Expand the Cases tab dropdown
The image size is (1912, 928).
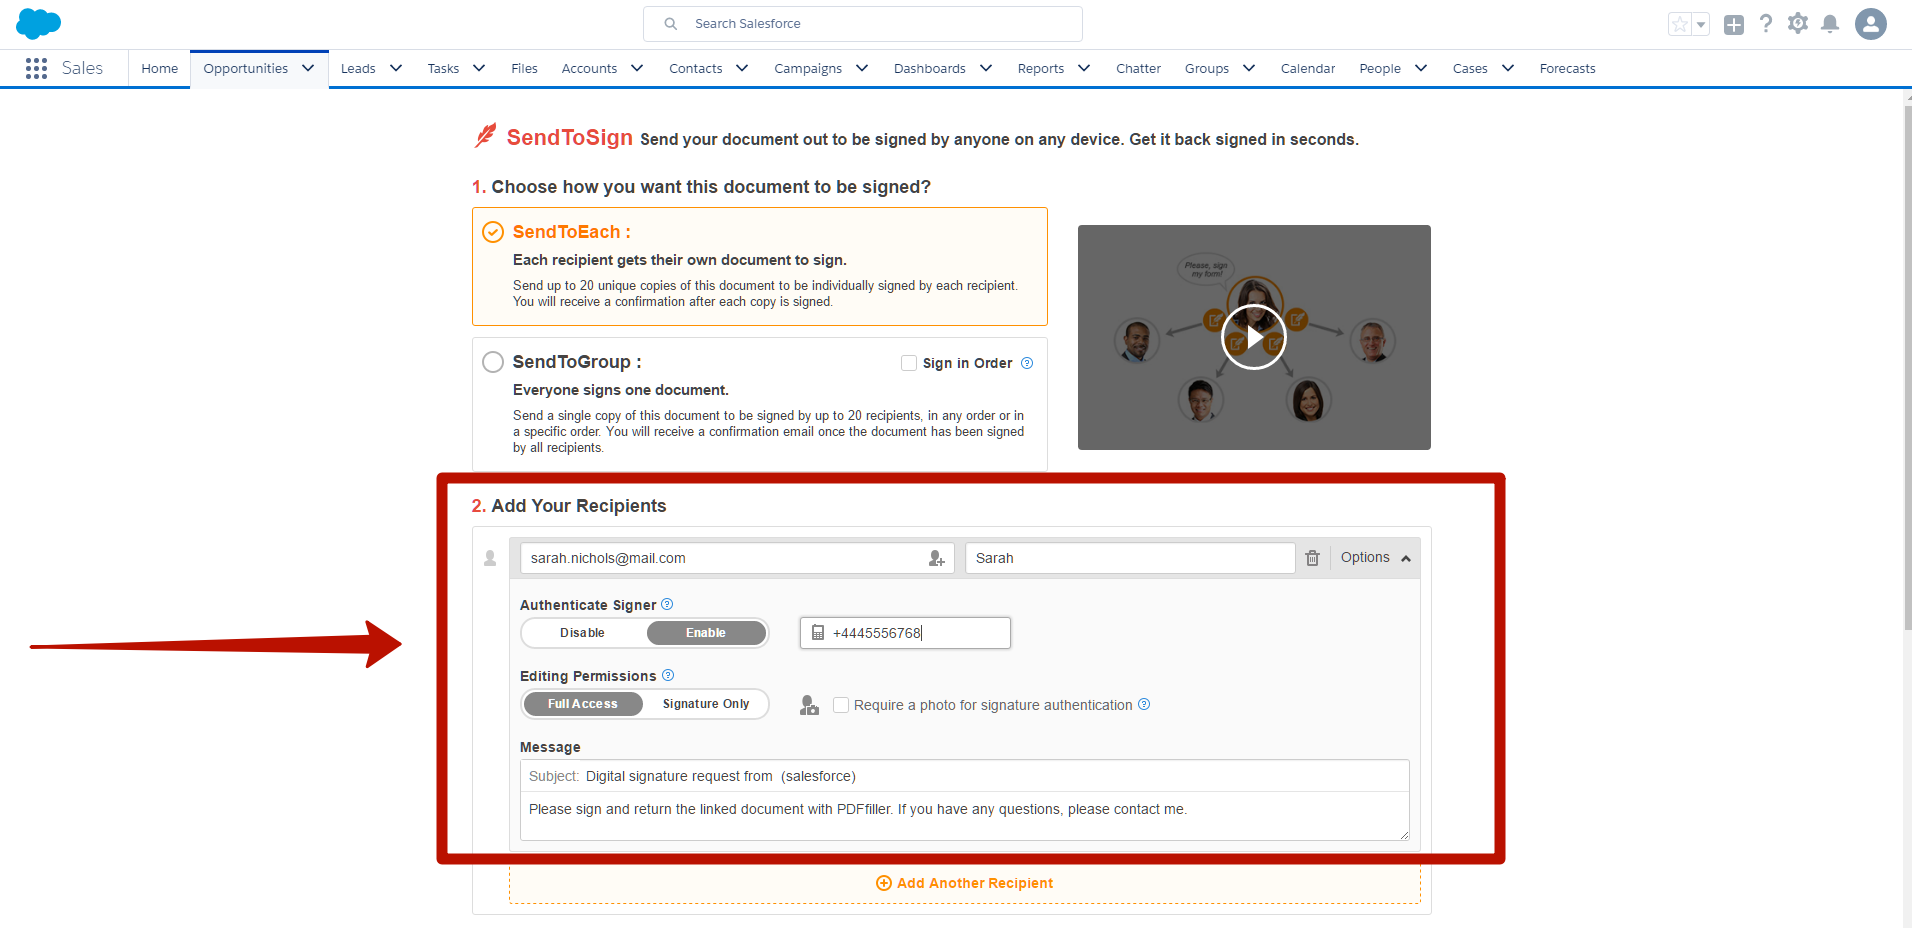point(1508,68)
